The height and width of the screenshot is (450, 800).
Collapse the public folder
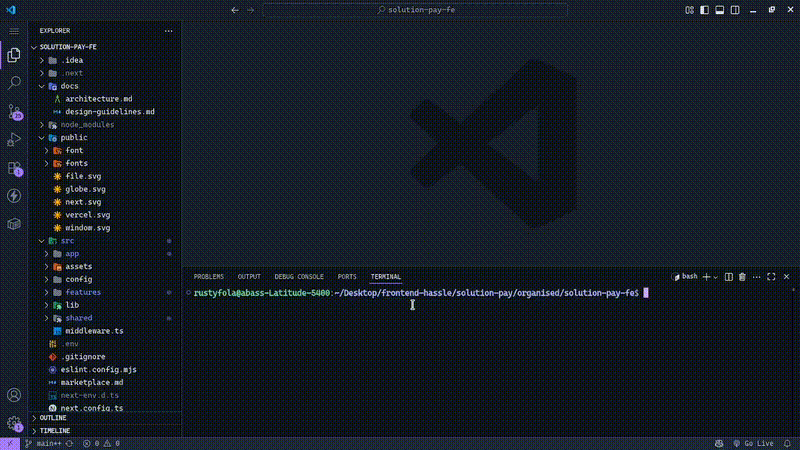click(x=105, y=137)
